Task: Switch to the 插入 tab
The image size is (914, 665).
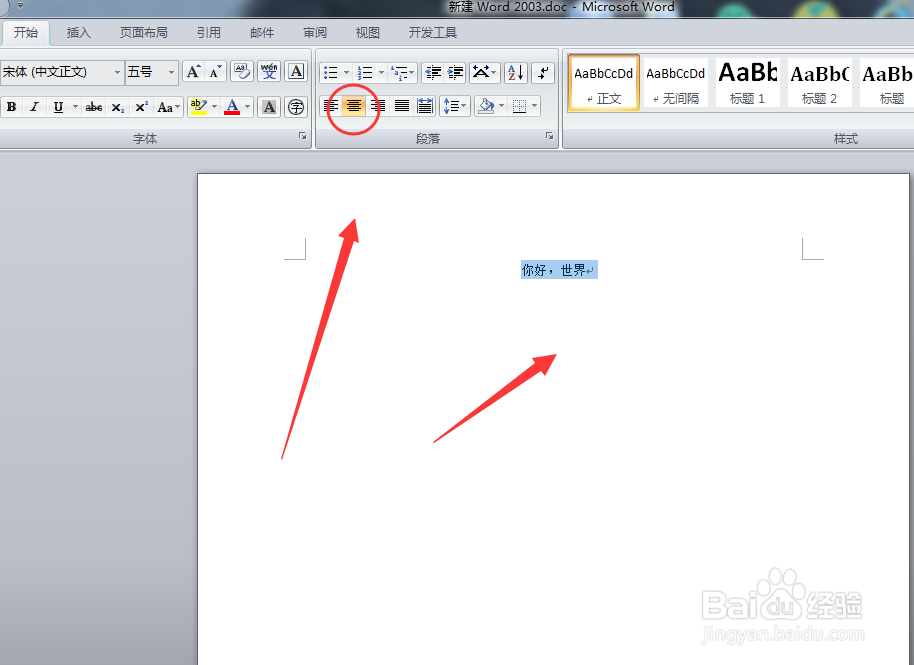Action: click(x=79, y=33)
